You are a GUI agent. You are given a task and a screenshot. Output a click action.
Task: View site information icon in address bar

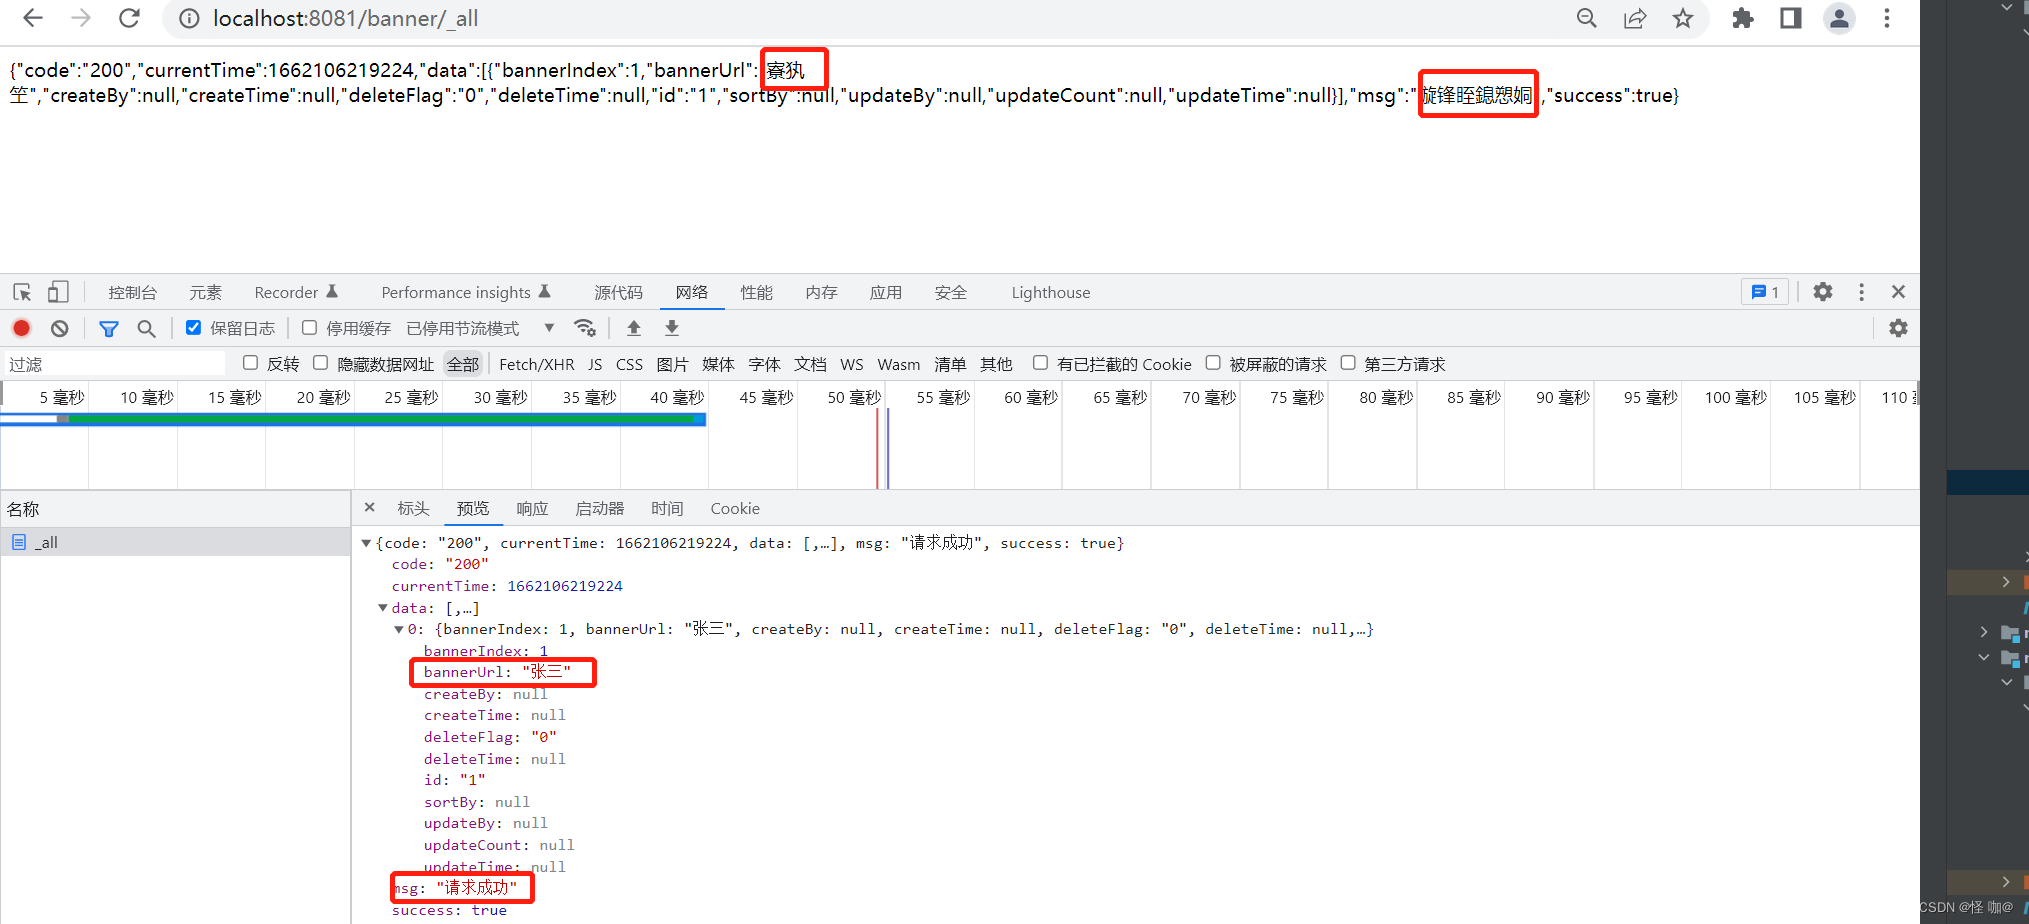click(x=189, y=18)
